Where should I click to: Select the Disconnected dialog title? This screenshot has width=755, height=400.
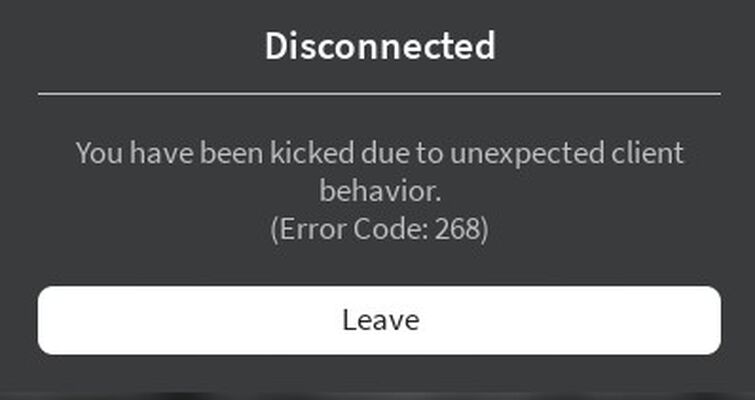coord(380,46)
